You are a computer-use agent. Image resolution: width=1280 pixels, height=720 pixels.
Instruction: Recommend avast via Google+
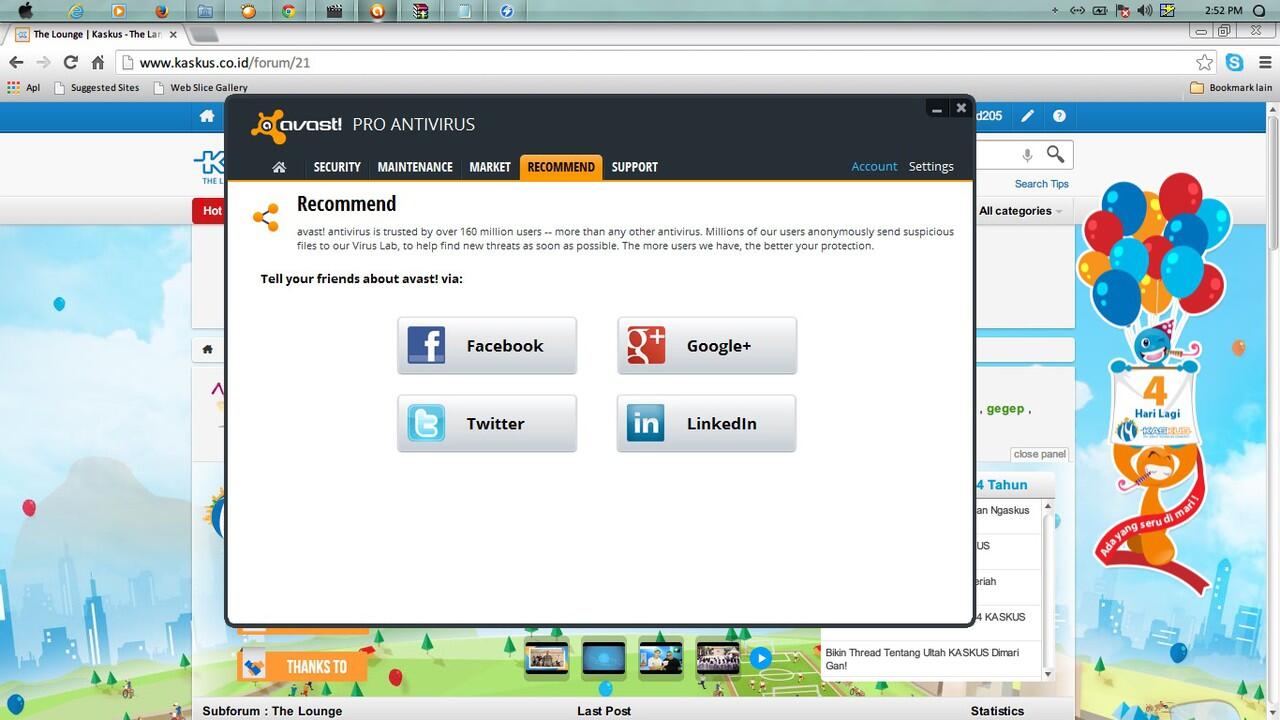click(x=707, y=346)
